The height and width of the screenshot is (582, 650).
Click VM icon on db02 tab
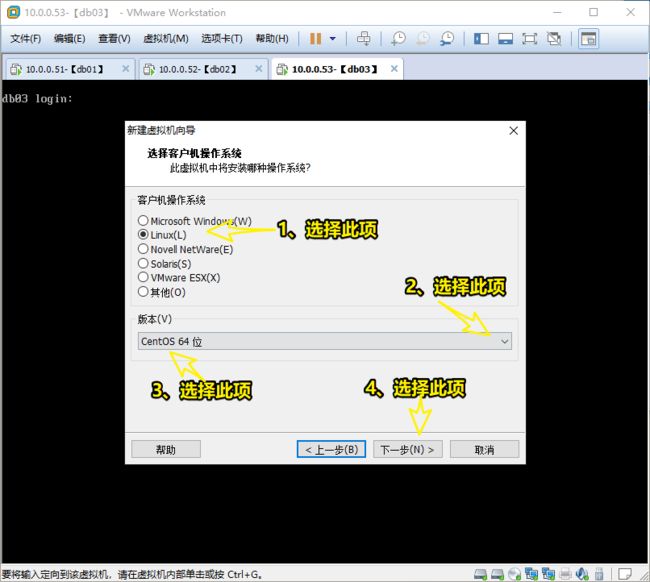(149, 69)
